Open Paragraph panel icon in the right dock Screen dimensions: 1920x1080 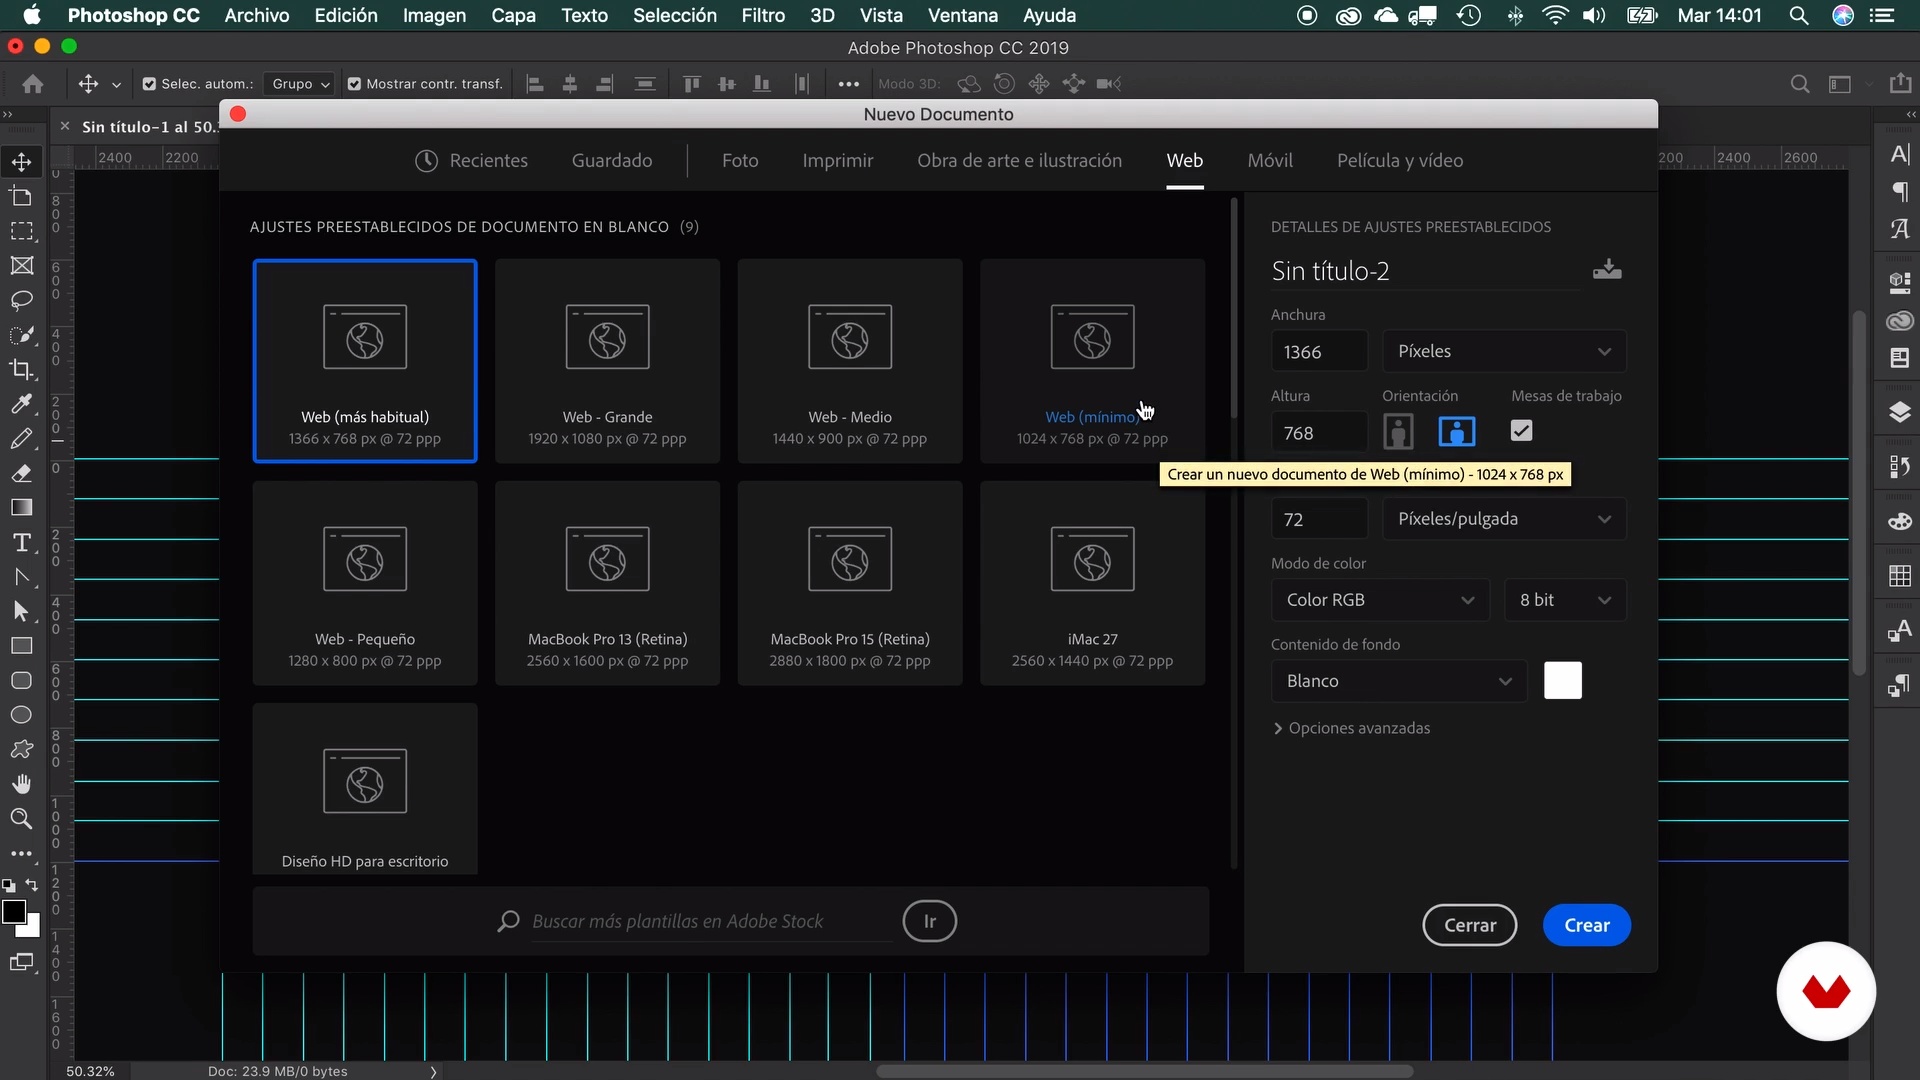tap(1900, 191)
